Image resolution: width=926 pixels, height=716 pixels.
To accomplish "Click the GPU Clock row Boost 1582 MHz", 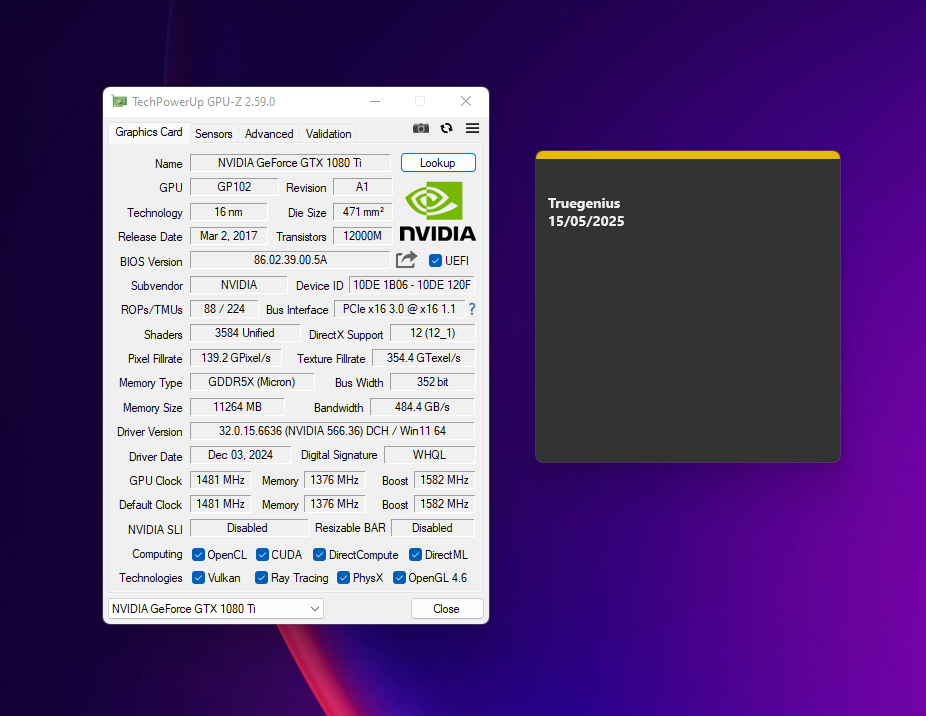I will click(444, 480).
